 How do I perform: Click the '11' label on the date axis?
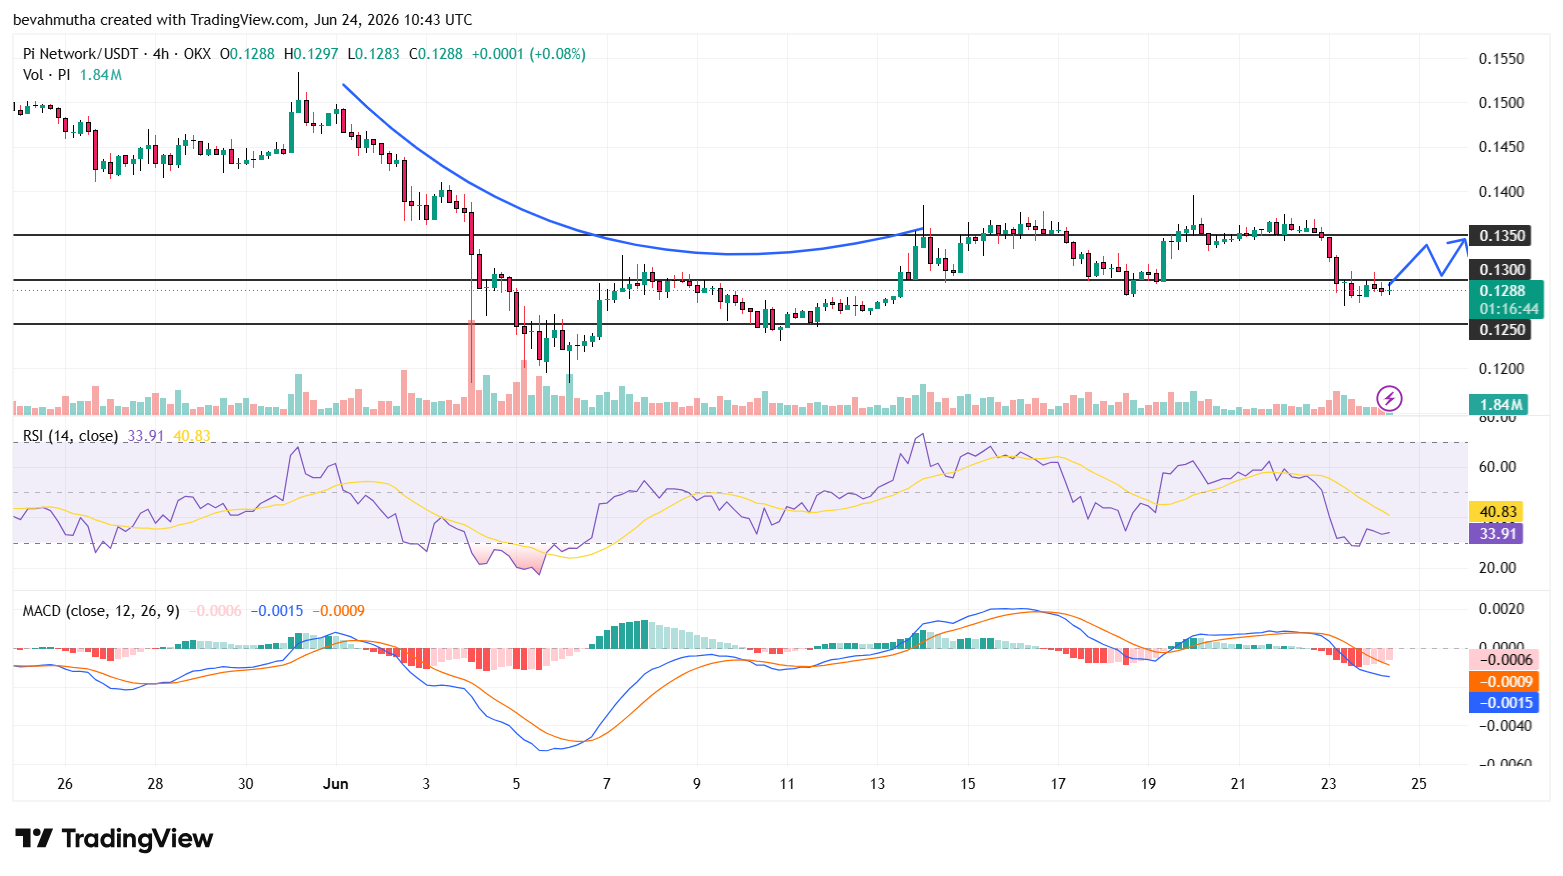point(787,784)
